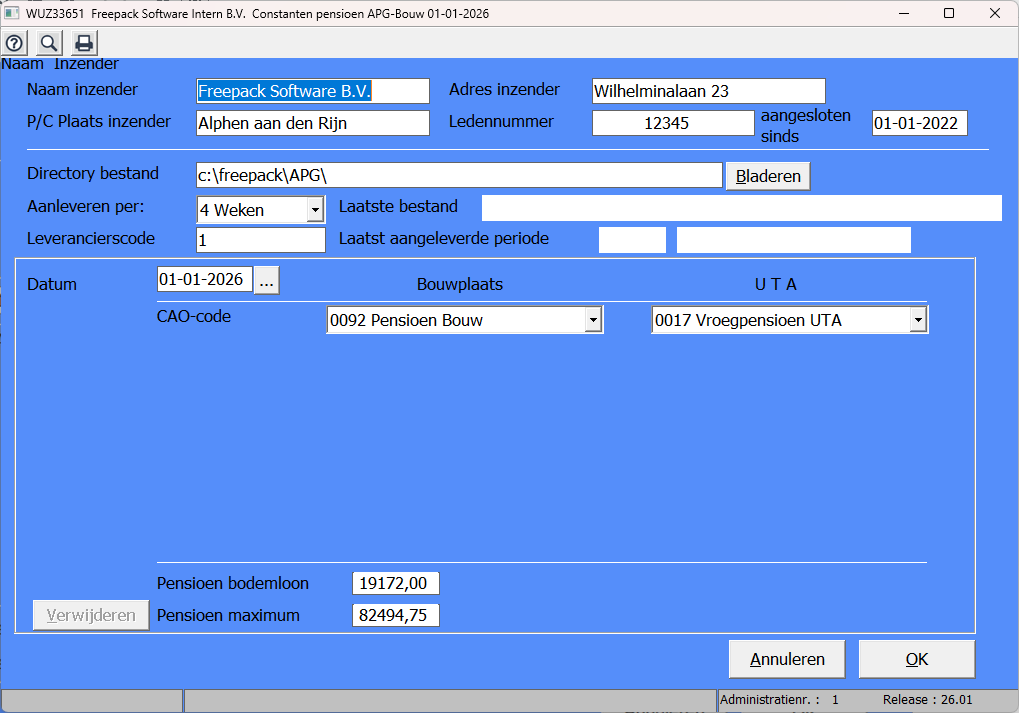The height and width of the screenshot is (713, 1019).
Task: Click the magnifying glass search icon
Action: click(x=48, y=43)
